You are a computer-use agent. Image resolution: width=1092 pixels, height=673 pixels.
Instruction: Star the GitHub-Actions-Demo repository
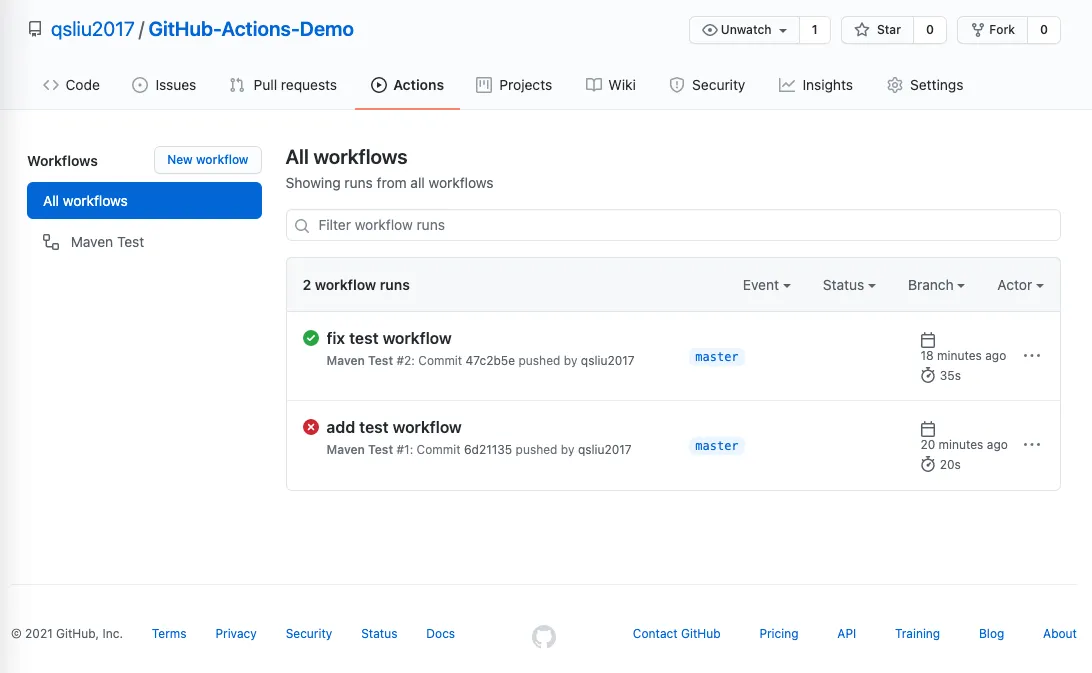click(878, 29)
